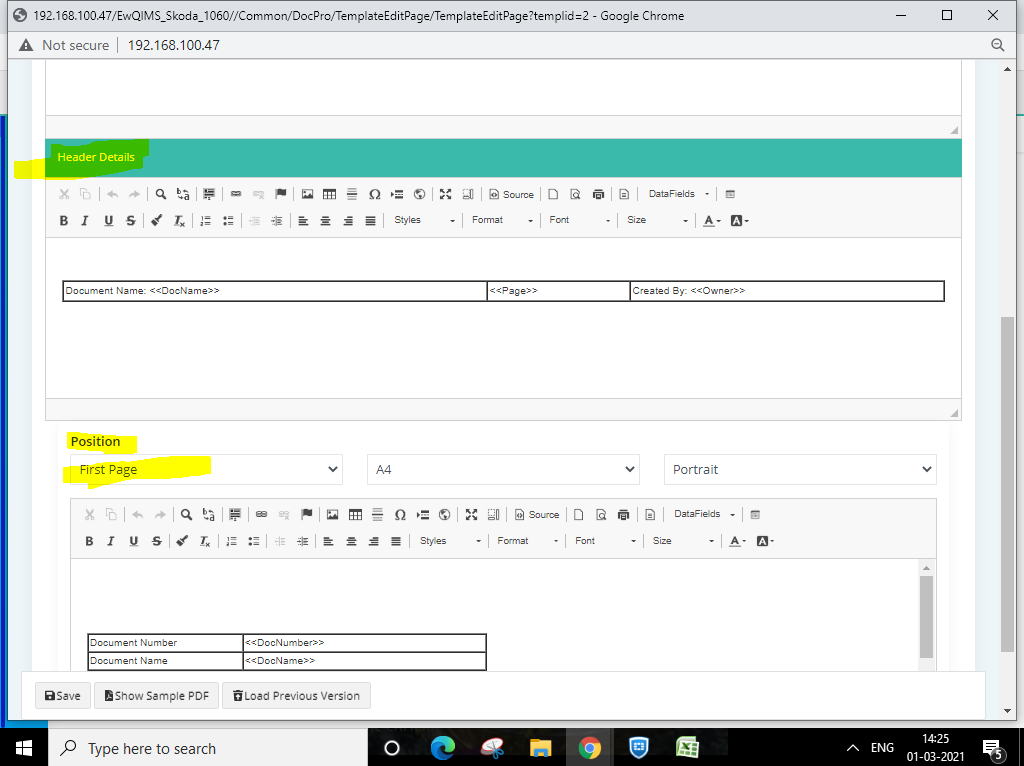Click Replace icon in Header Details toolbar

183,194
